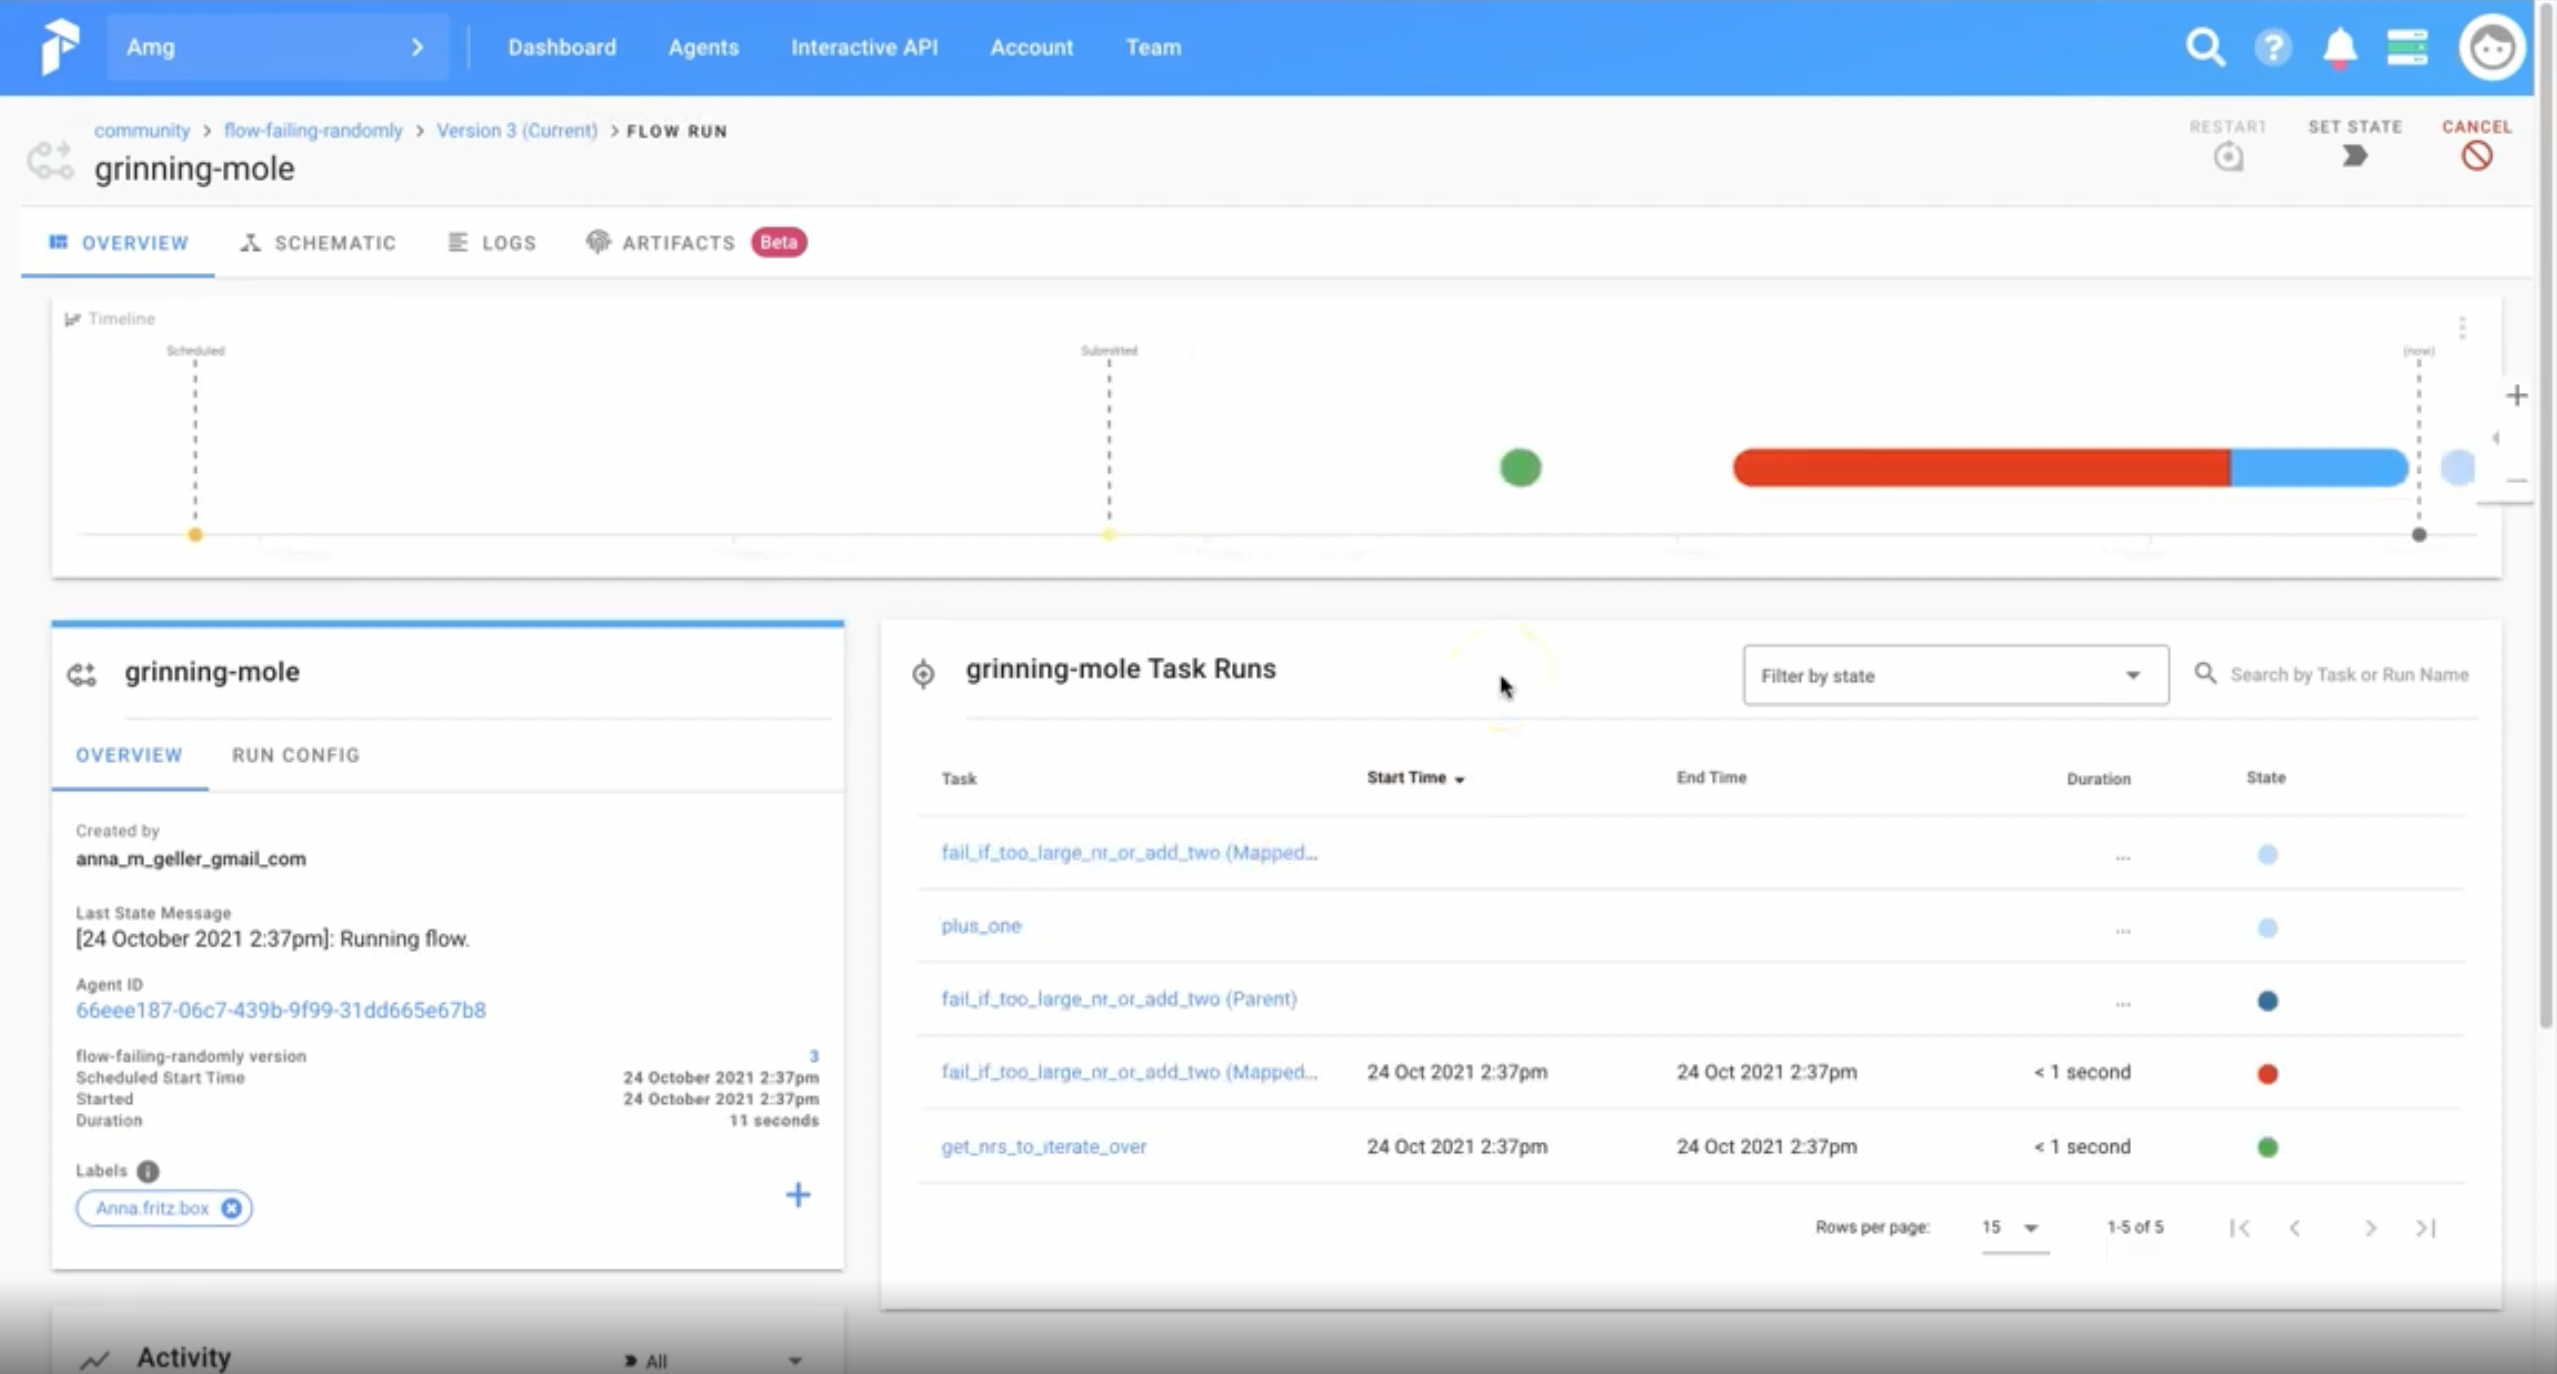Viewport: 2557px width, 1374px height.
Task: Expand the Filter by state dropdown
Action: point(1955,676)
